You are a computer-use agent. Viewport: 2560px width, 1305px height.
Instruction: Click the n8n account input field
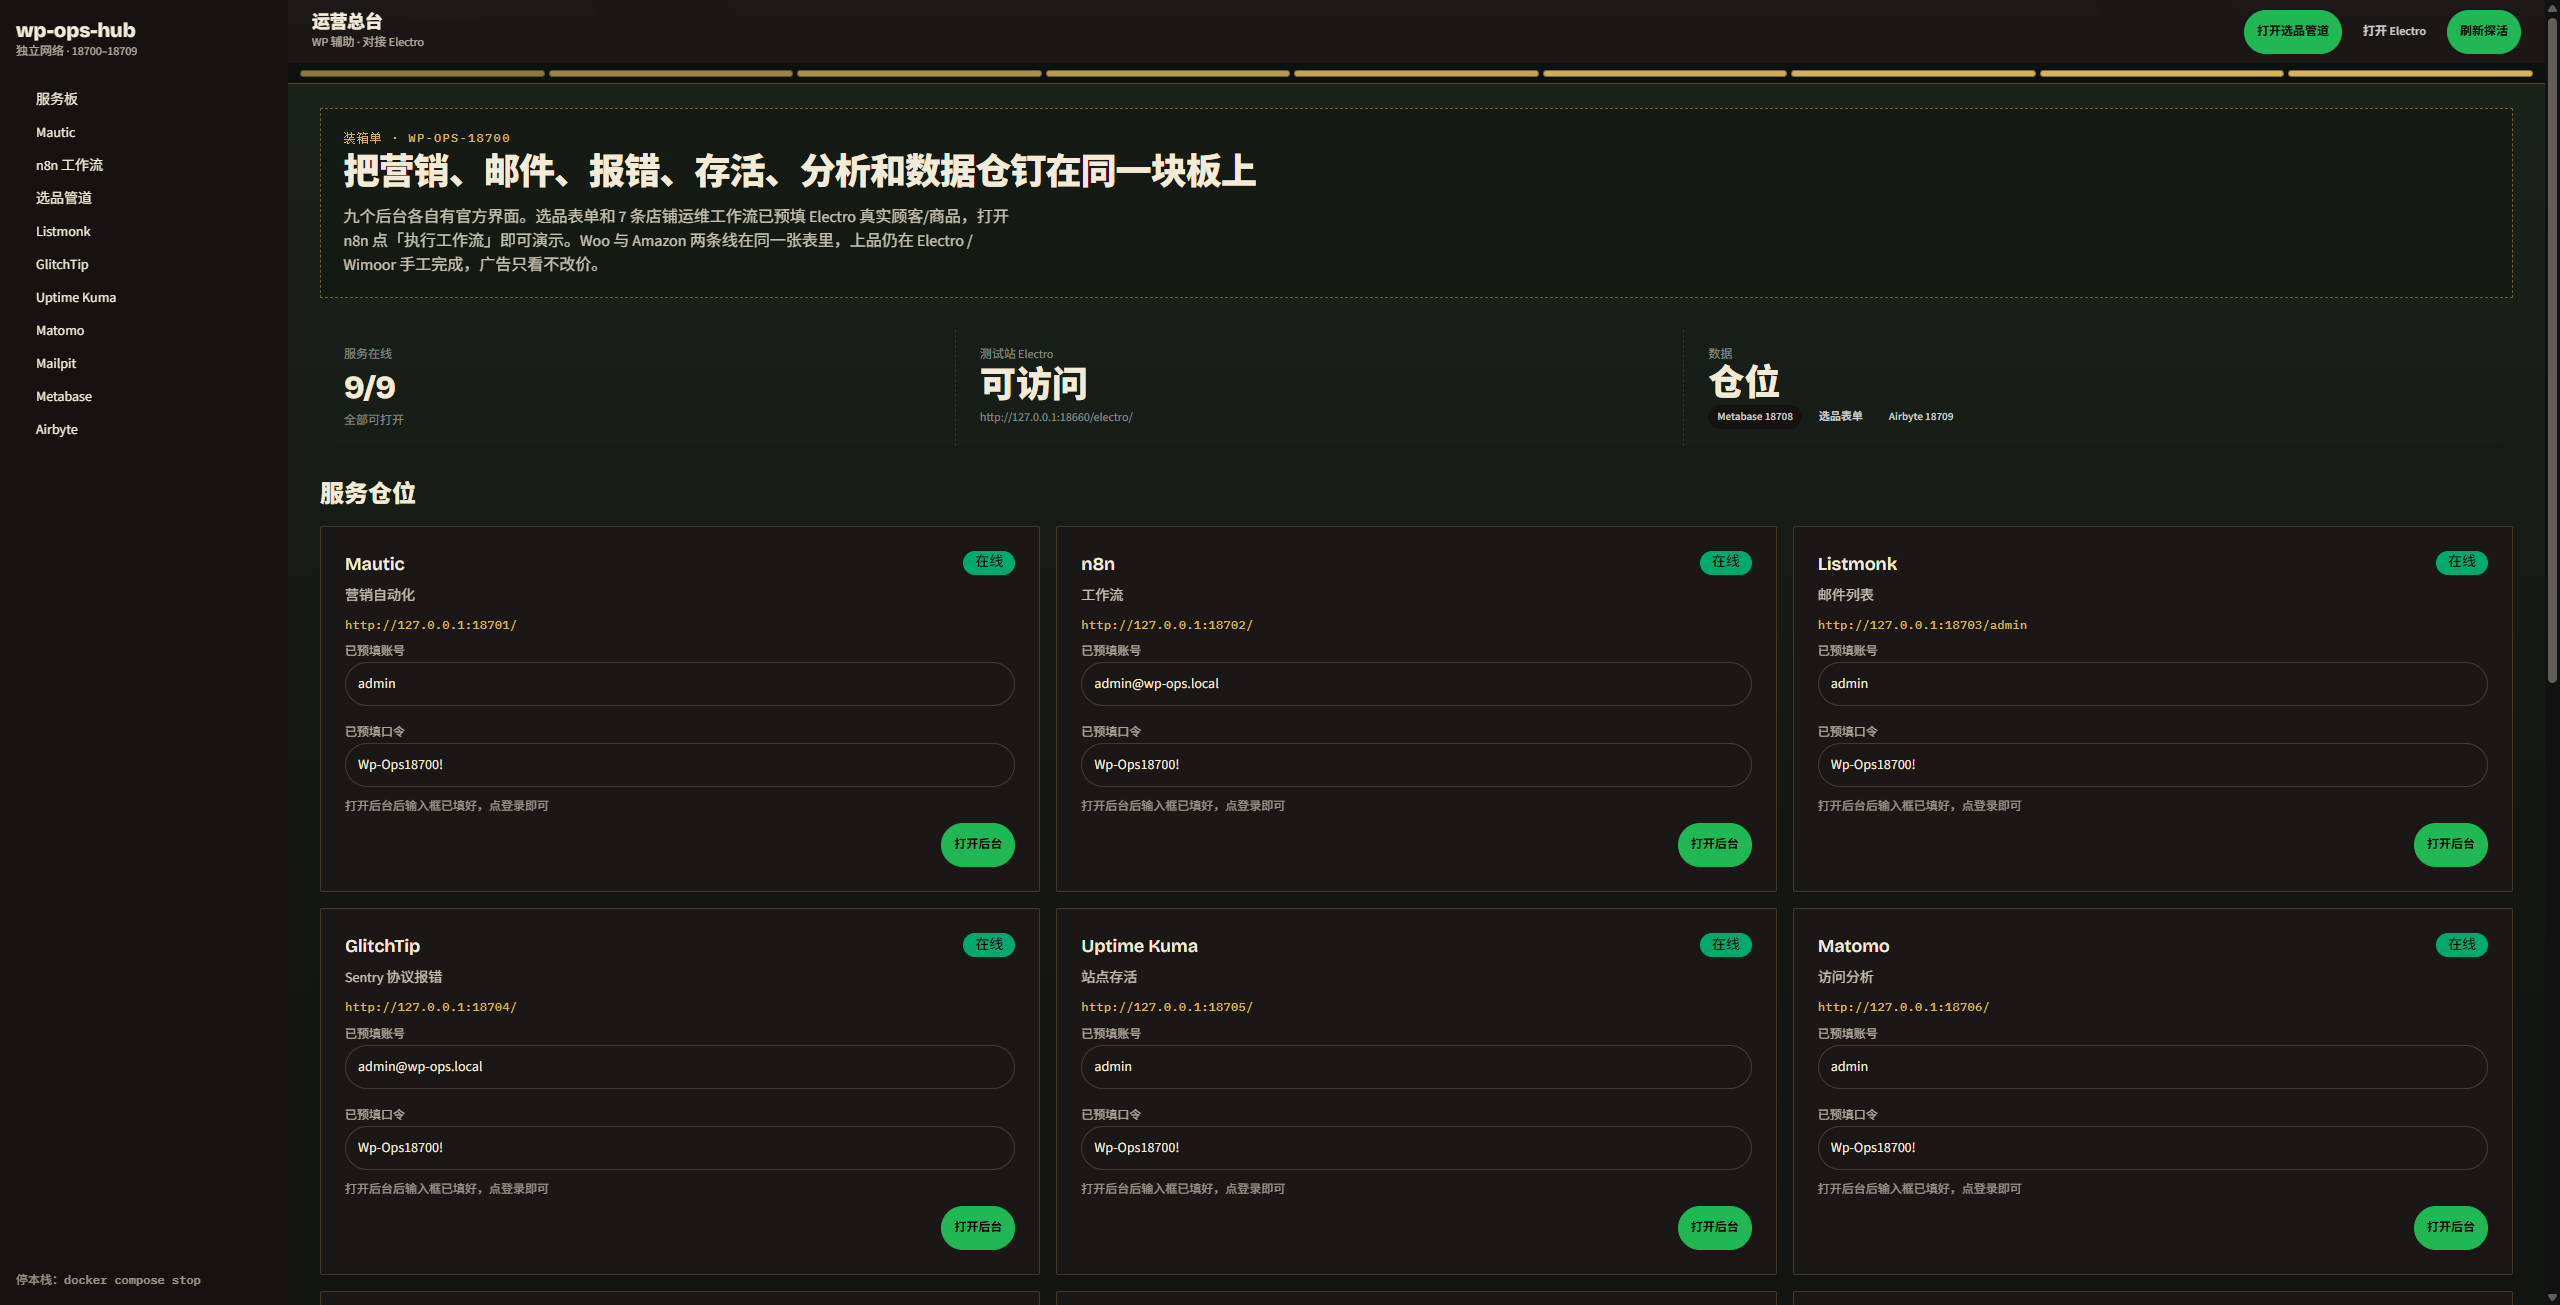1416,684
